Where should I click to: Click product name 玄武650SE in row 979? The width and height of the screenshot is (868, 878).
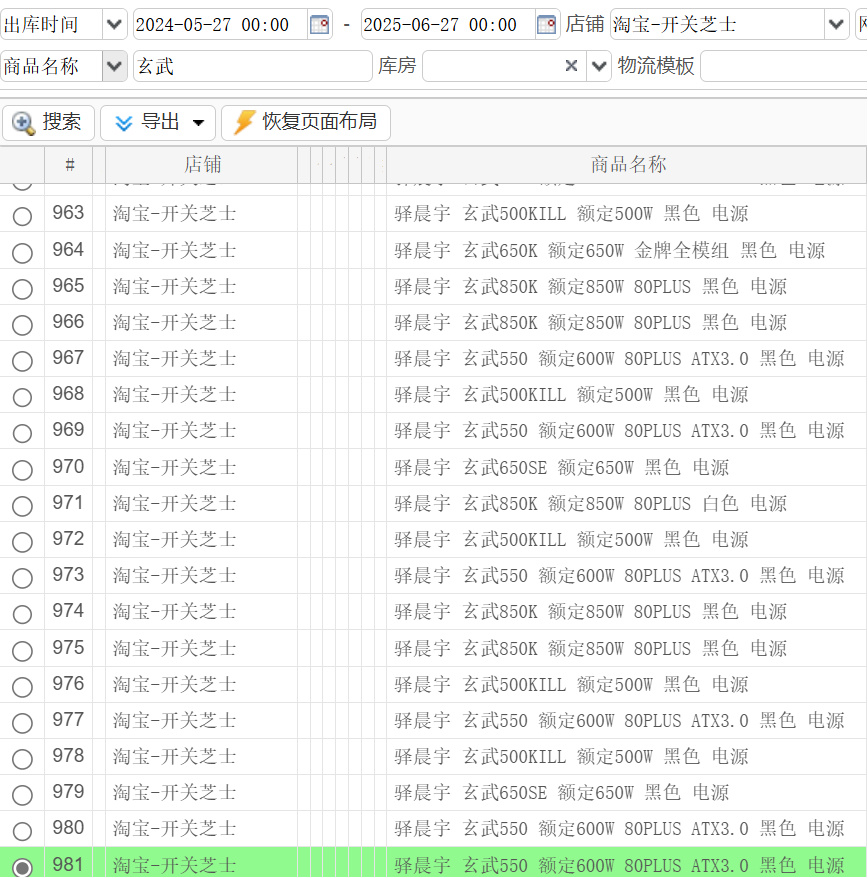[x=561, y=793]
